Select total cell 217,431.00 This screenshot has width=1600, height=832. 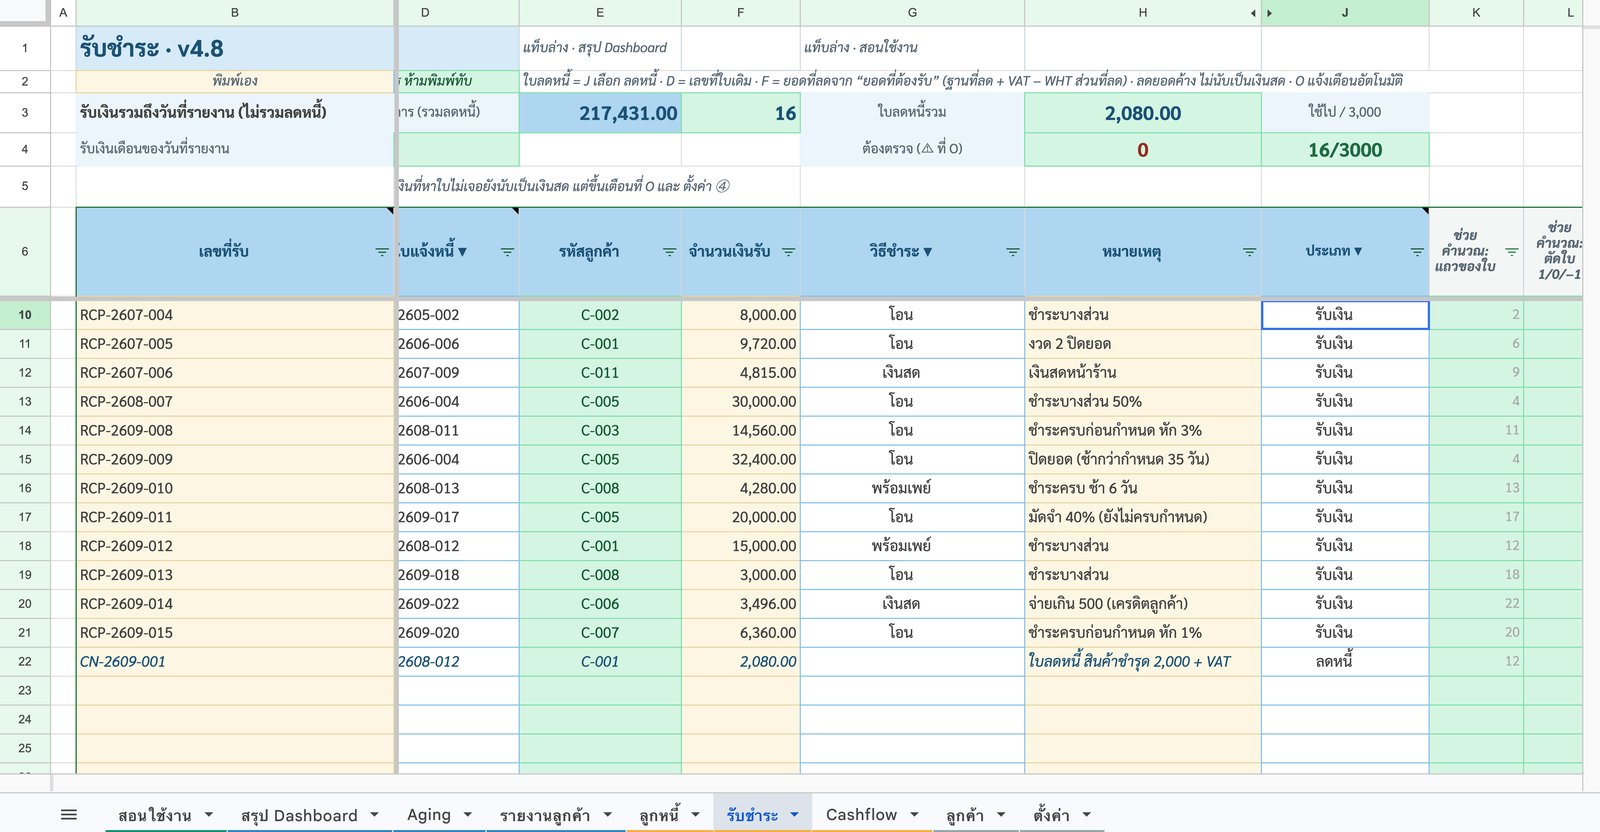pos(600,113)
